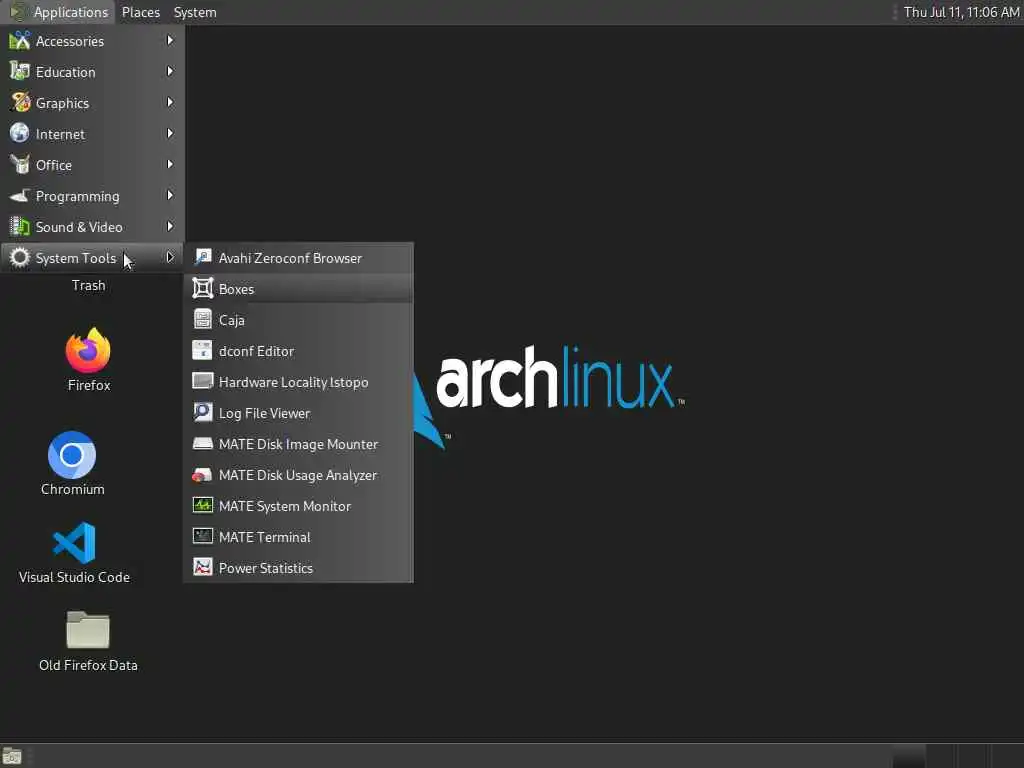Open the Applications menu in top panel

pyautogui.click(x=59, y=12)
